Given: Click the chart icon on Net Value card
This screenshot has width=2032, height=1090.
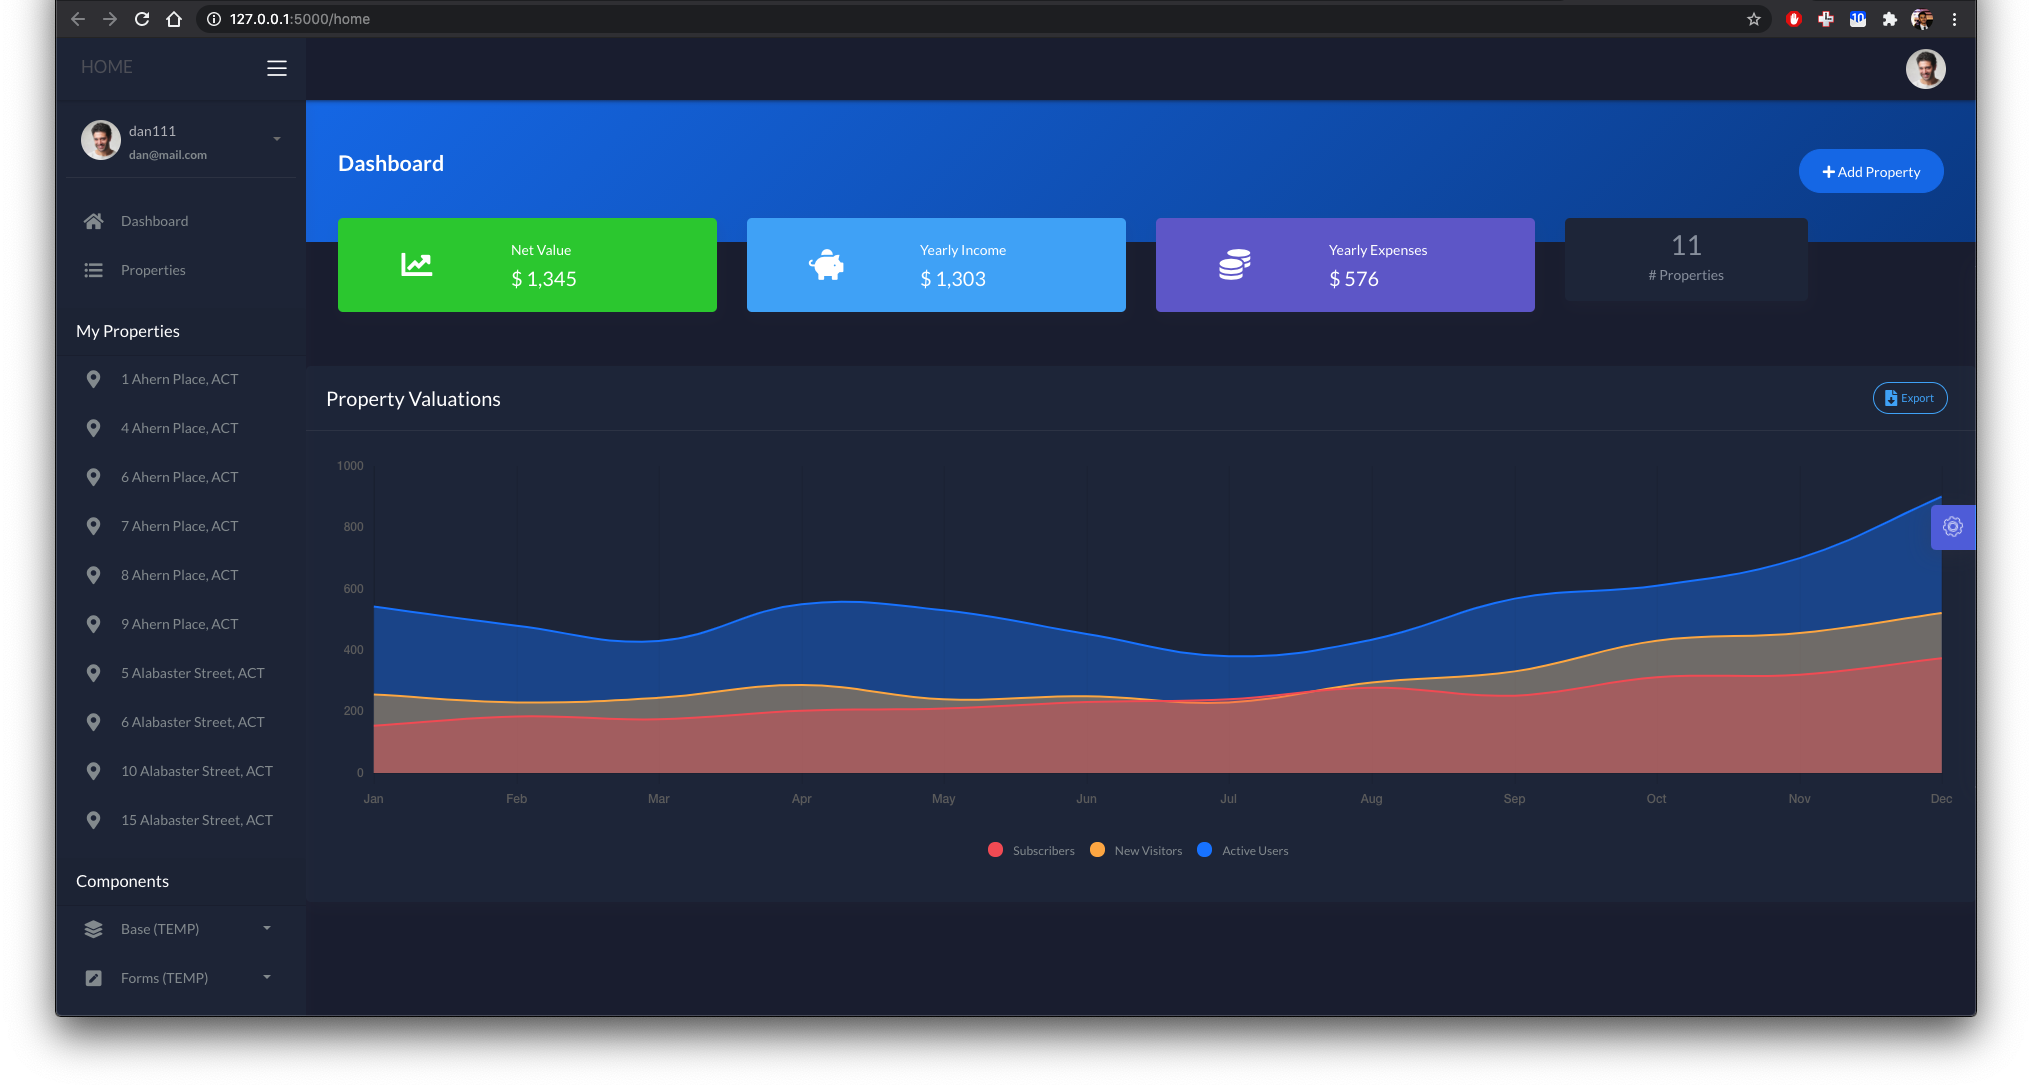Looking at the screenshot, I should tap(417, 265).
